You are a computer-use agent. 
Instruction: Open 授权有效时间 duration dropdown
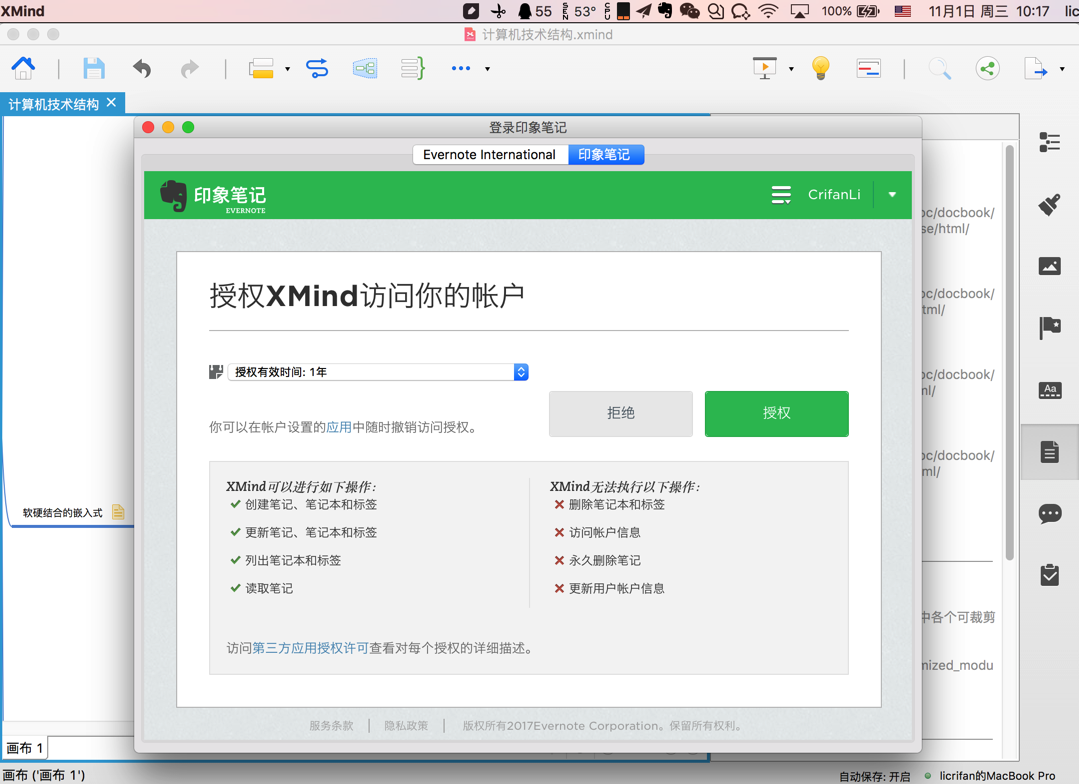[x=378, y=372]
